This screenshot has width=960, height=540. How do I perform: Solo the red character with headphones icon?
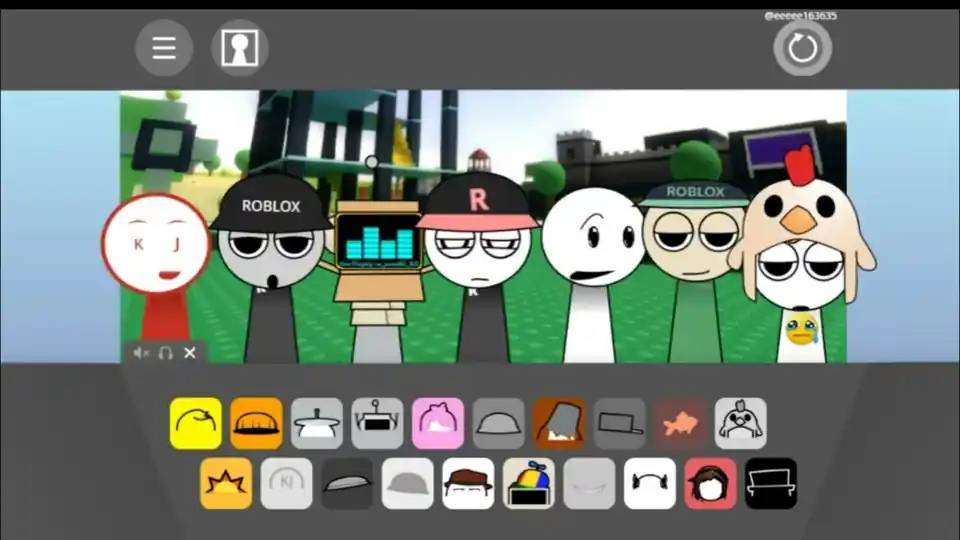(x=165, y=353)
